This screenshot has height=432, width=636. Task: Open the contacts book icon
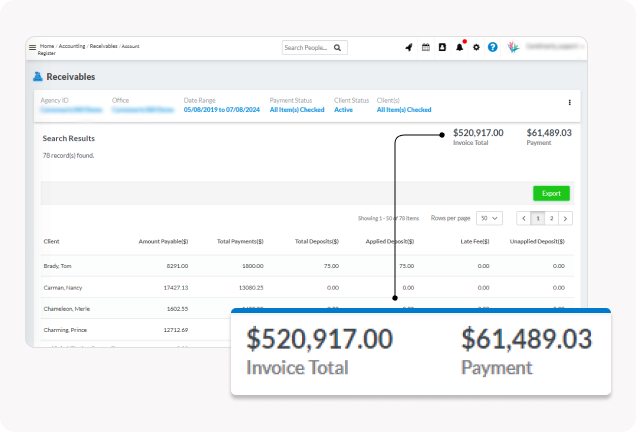coord(442,47)
